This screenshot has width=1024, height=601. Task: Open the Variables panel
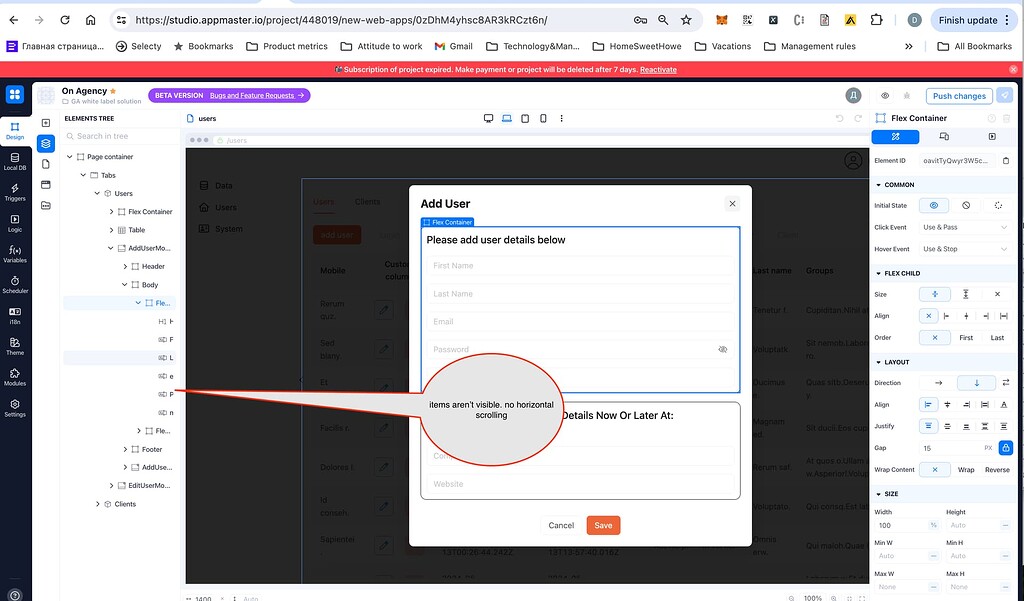(x=16, y=253)
